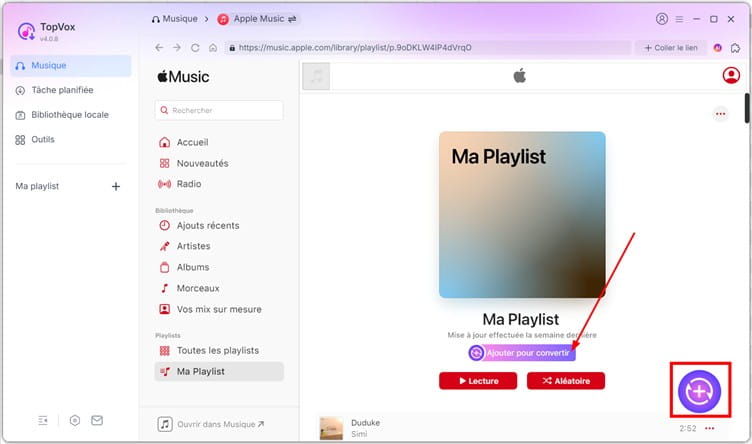
Task: Click the Musique breadcrumb
Action: 175,19
